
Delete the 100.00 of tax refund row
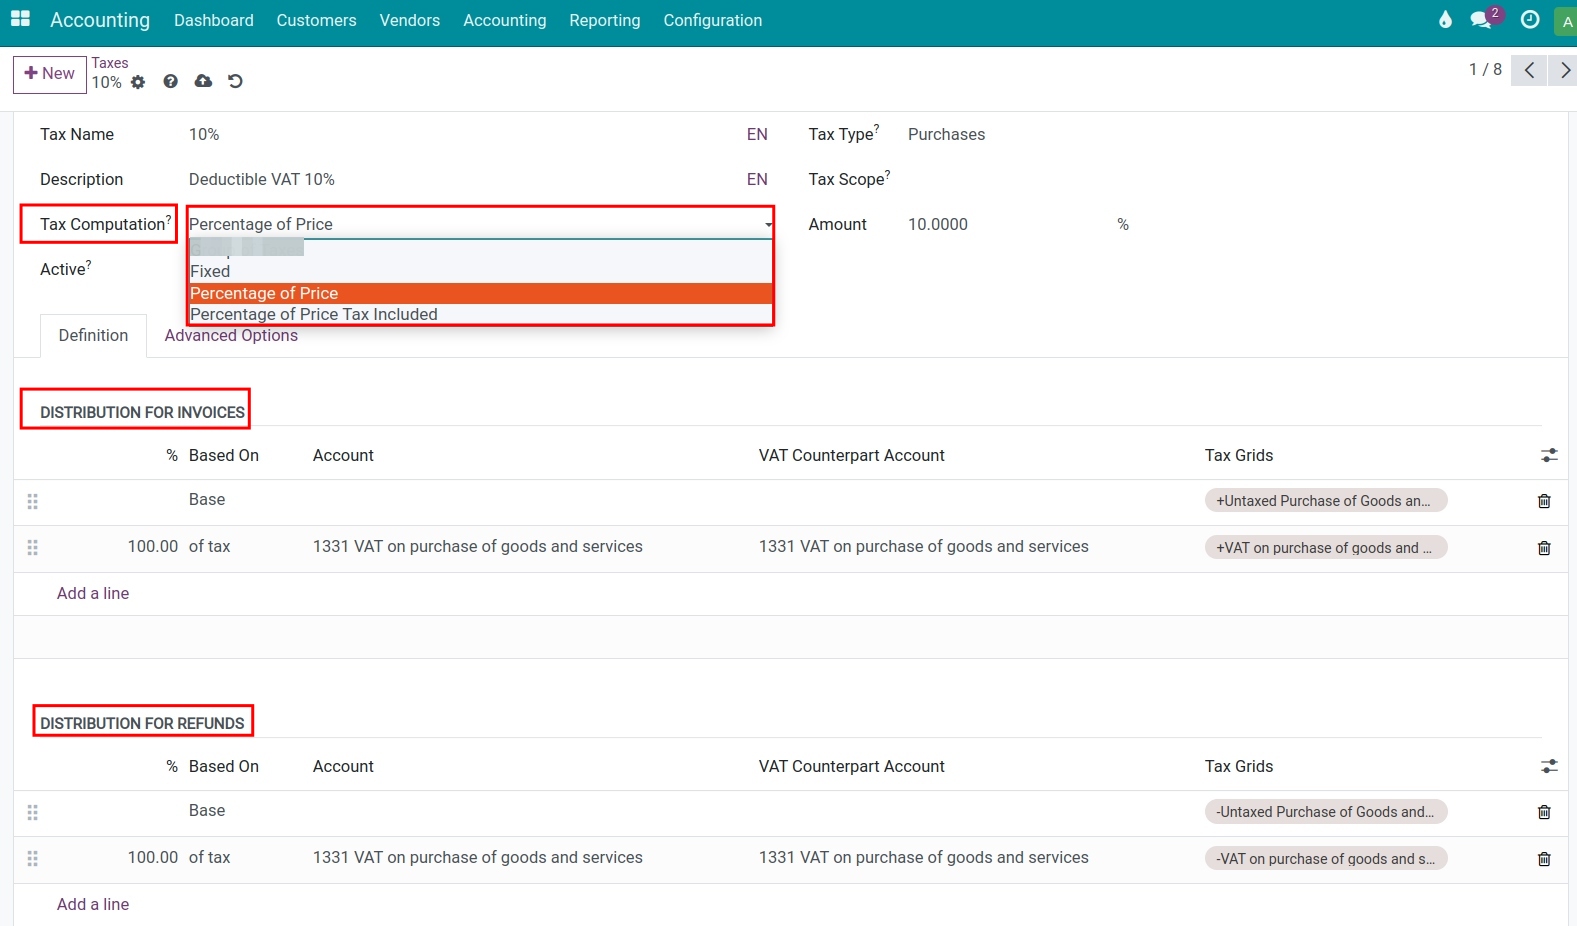(x=1544, y=859)
